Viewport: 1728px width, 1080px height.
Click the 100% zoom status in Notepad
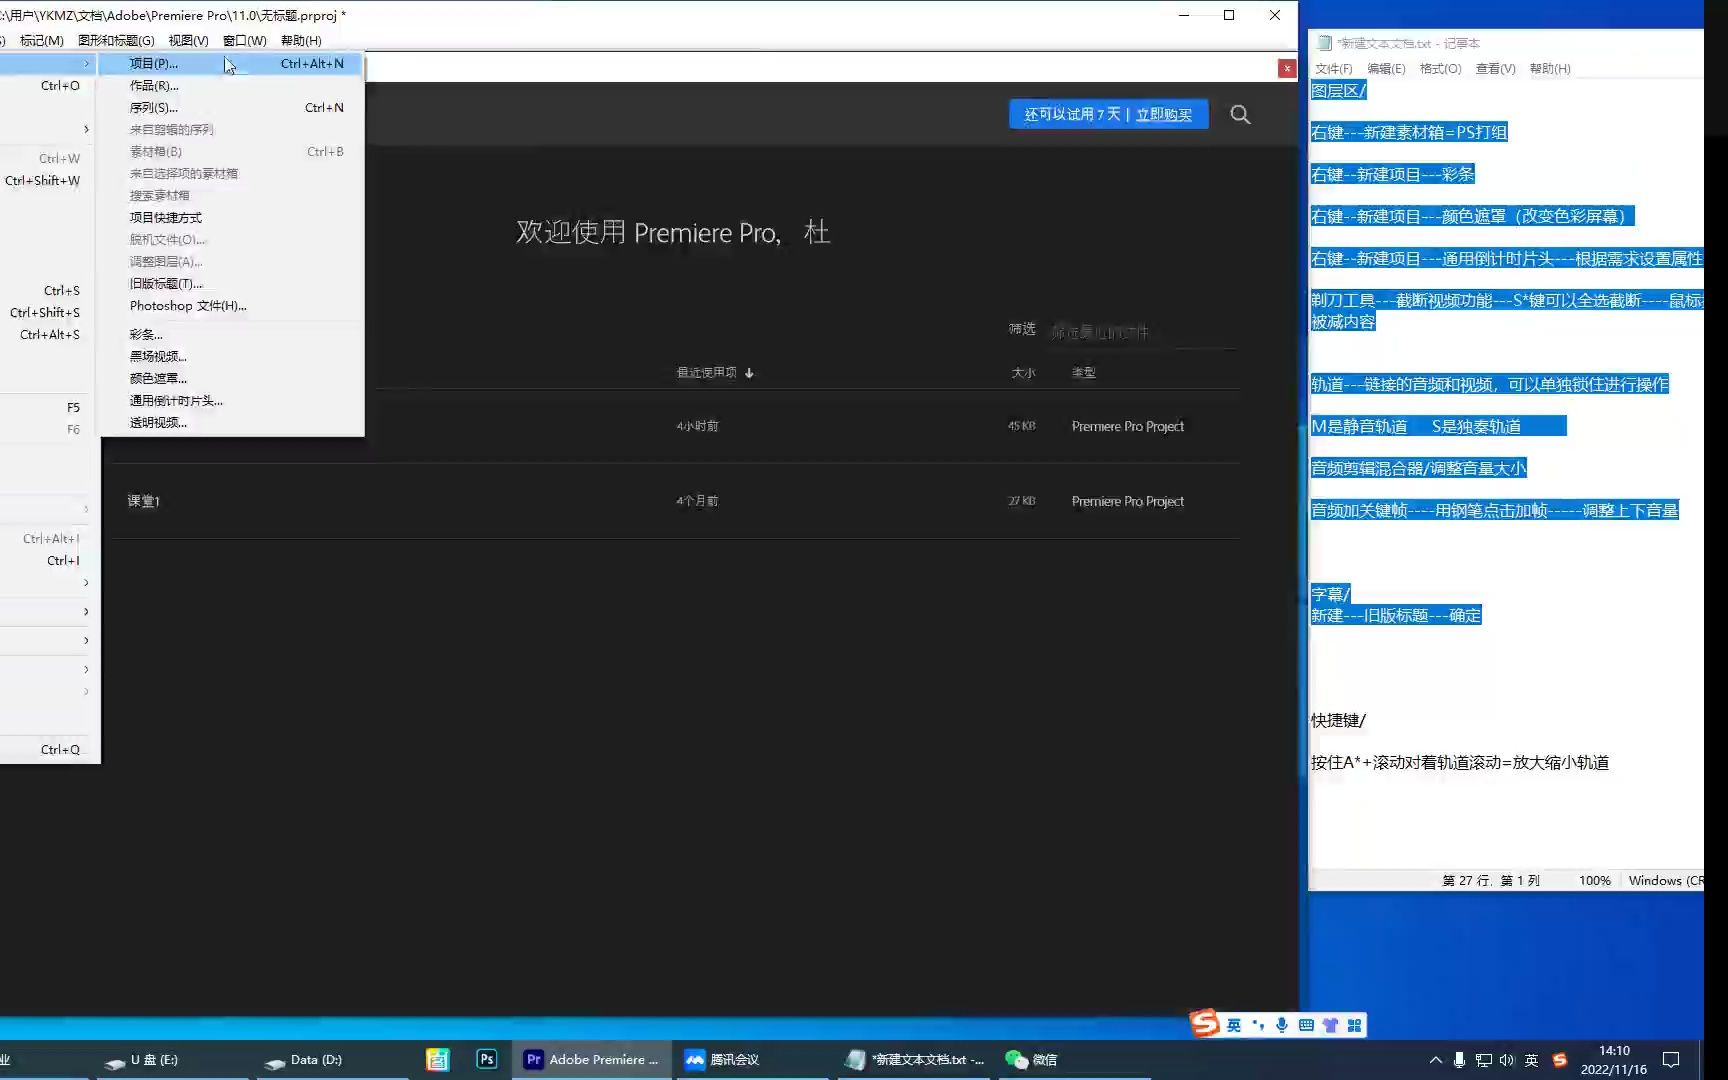tap(1594, 881)
